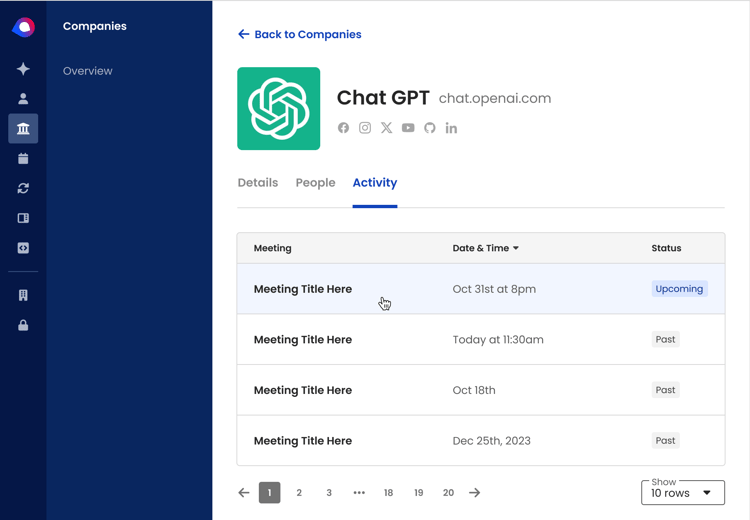
Task: Go to page 20
Action: point(448,493)
